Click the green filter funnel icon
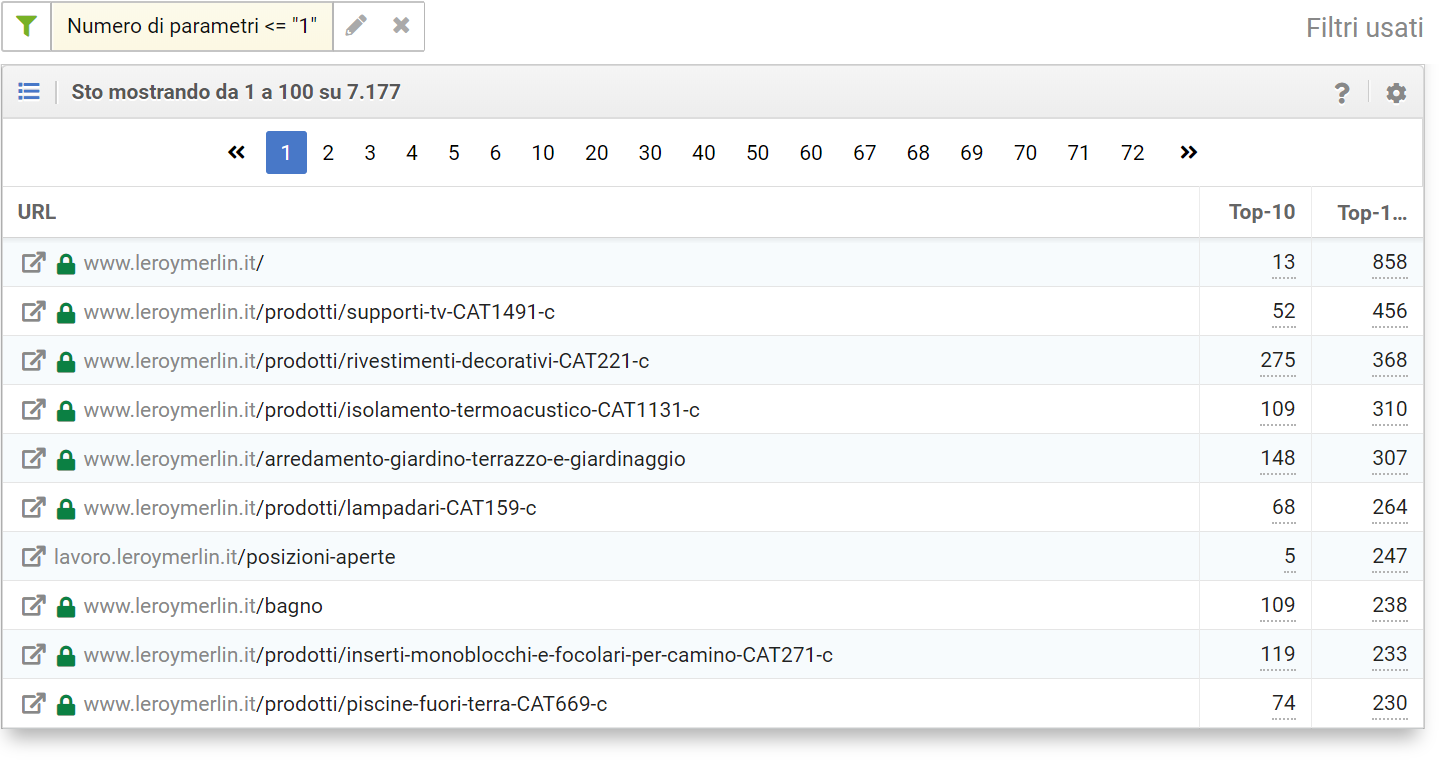The height and width of the screenshot is (768, 1443). [26, 26]
